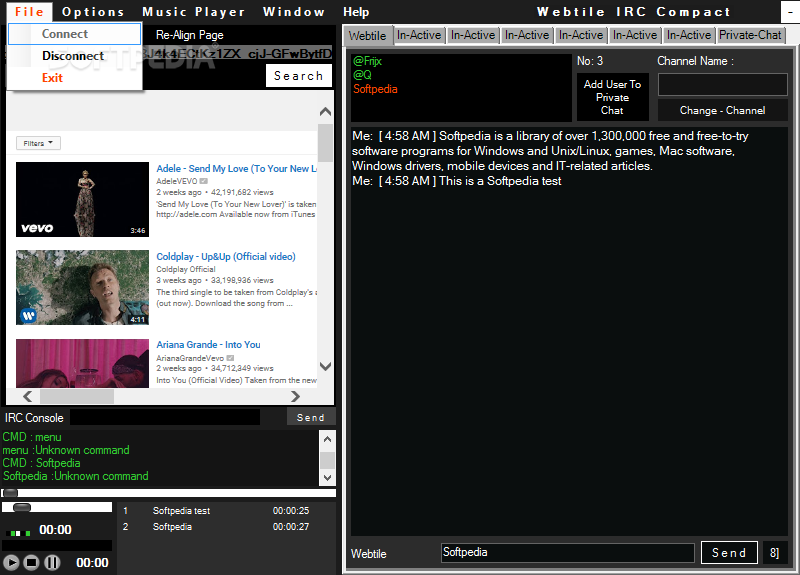The height and width of the screenshot is (575, 800).
Task: Click the Change - Channel button
Action: (722, 110)
